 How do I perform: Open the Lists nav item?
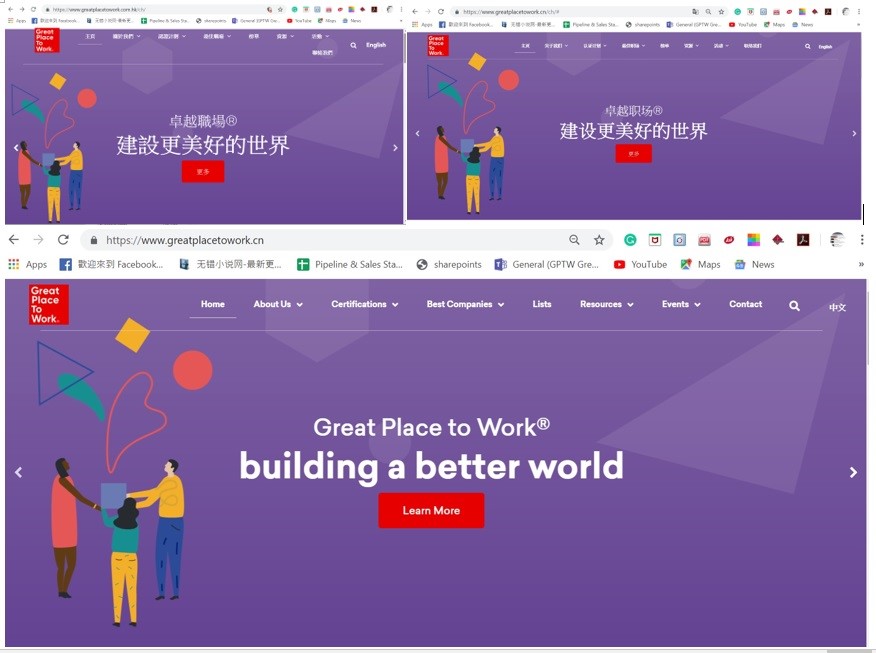click(542, 304)
